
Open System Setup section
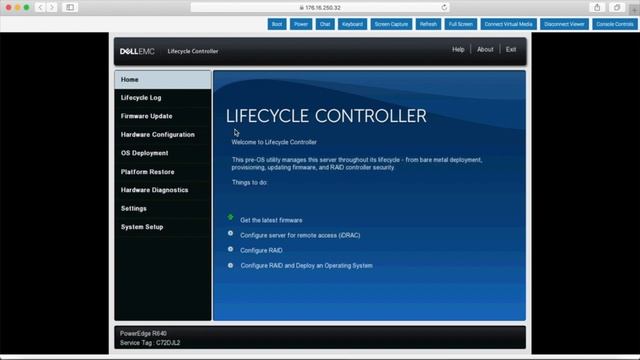point(163,227)
